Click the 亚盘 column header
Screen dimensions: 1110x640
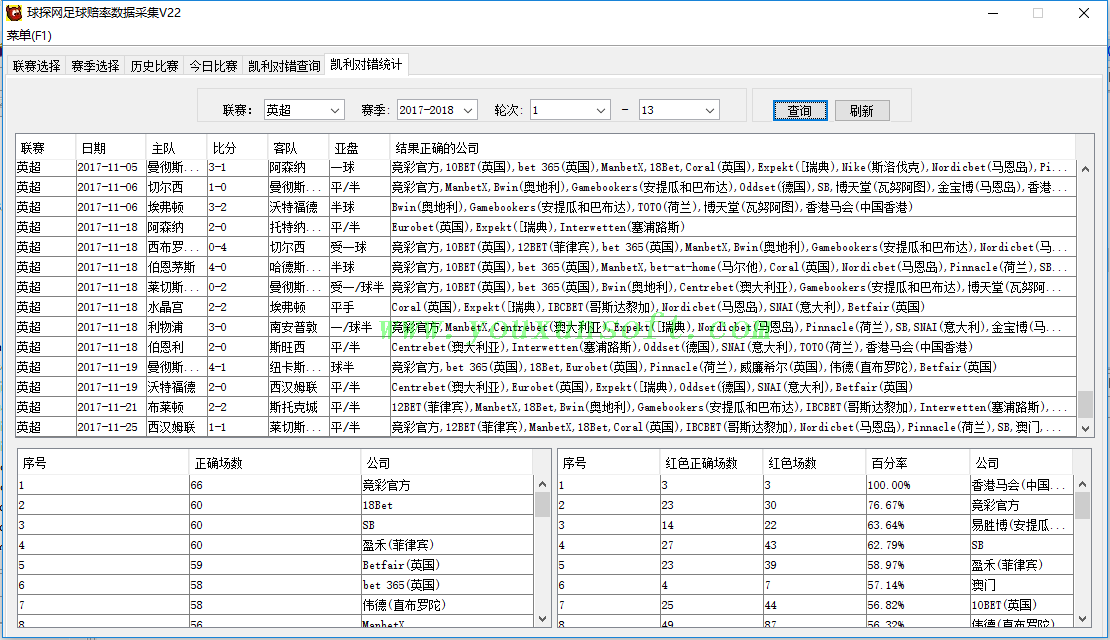pos(359,148)
